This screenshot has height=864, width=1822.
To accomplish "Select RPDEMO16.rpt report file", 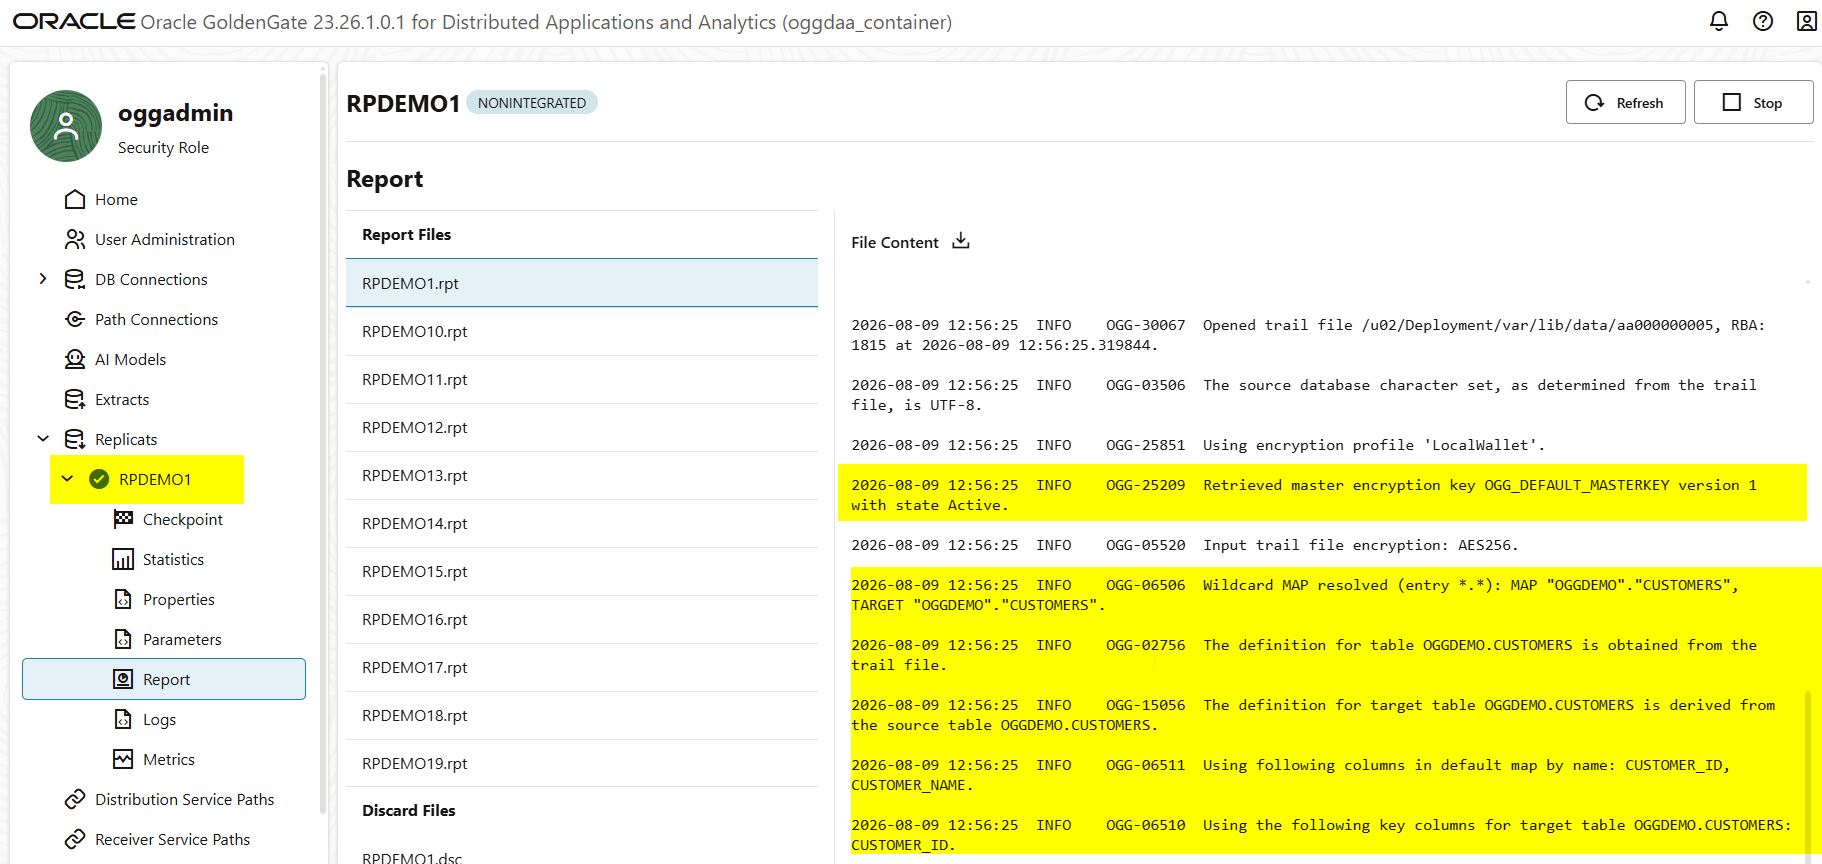I will [582, 619].
